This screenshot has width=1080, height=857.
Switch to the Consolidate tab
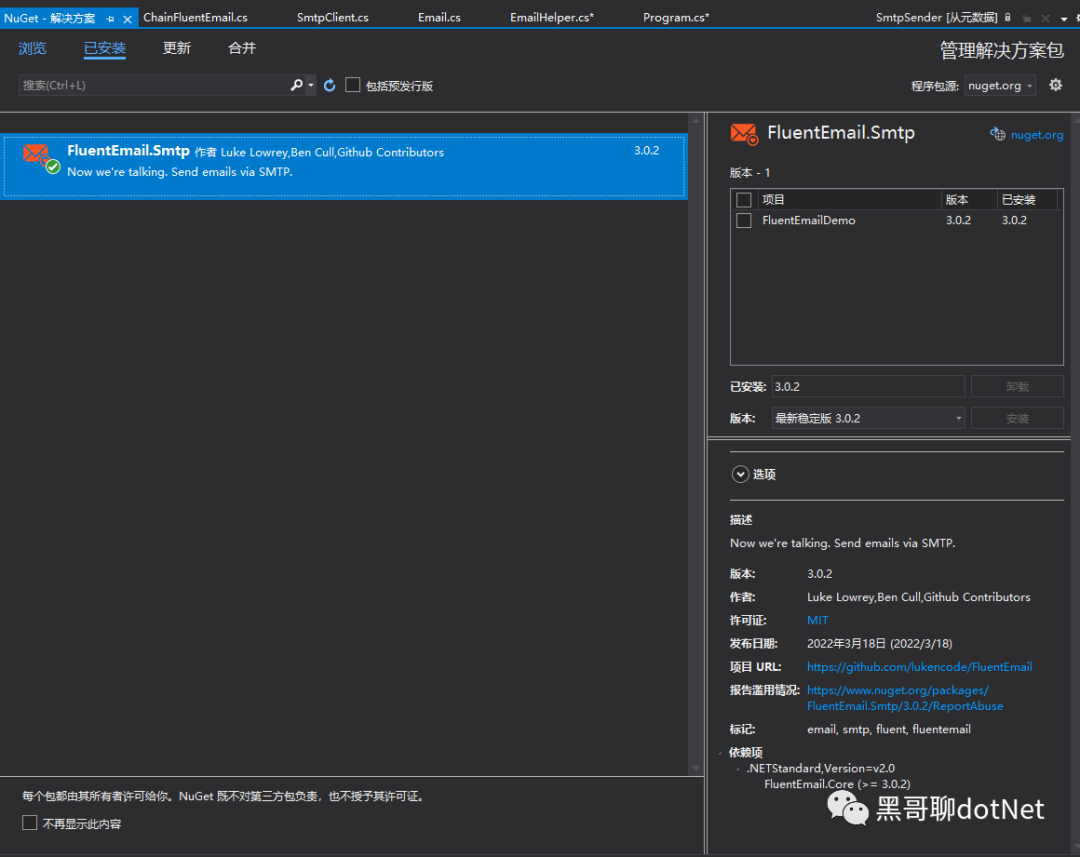tap(242, 48)
